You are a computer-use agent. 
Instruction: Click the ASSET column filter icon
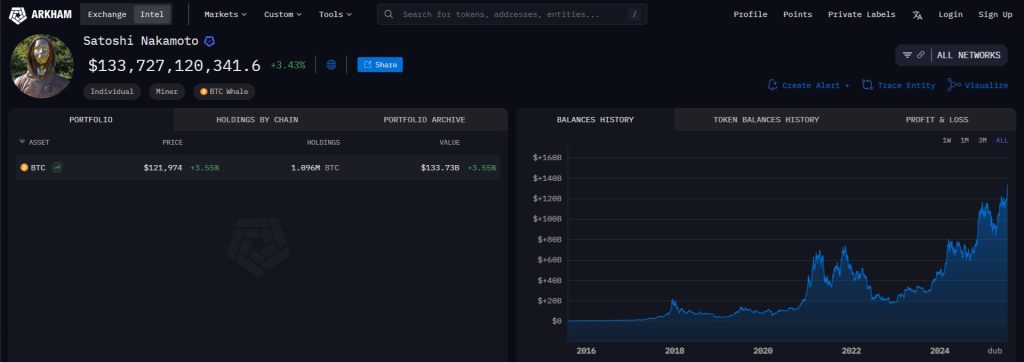pos(22,142)
